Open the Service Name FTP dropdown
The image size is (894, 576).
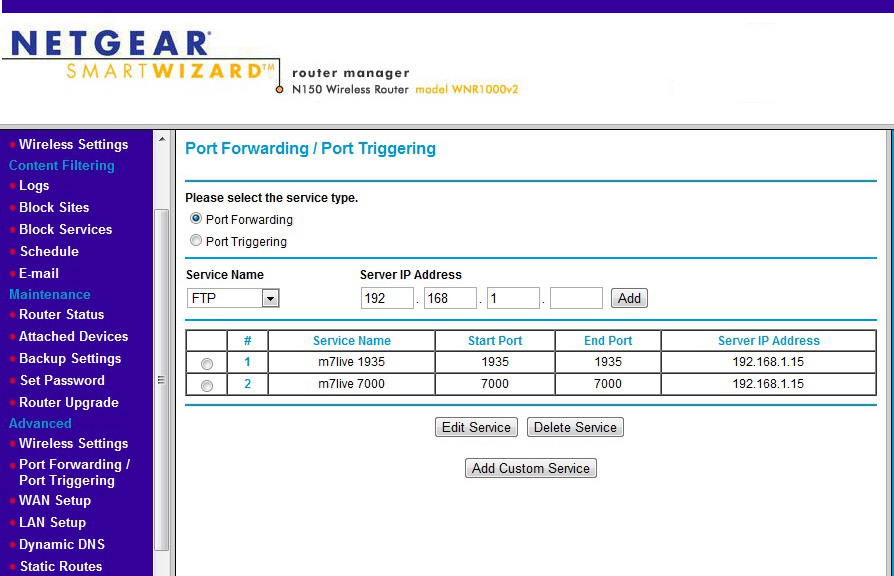233,298
